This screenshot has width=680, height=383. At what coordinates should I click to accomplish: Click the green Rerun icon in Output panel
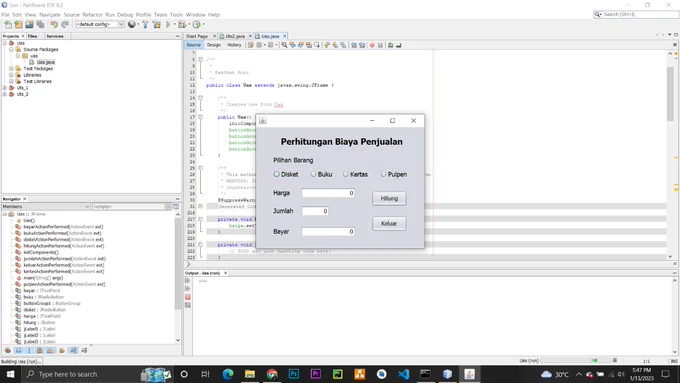[x=188, y=281]
